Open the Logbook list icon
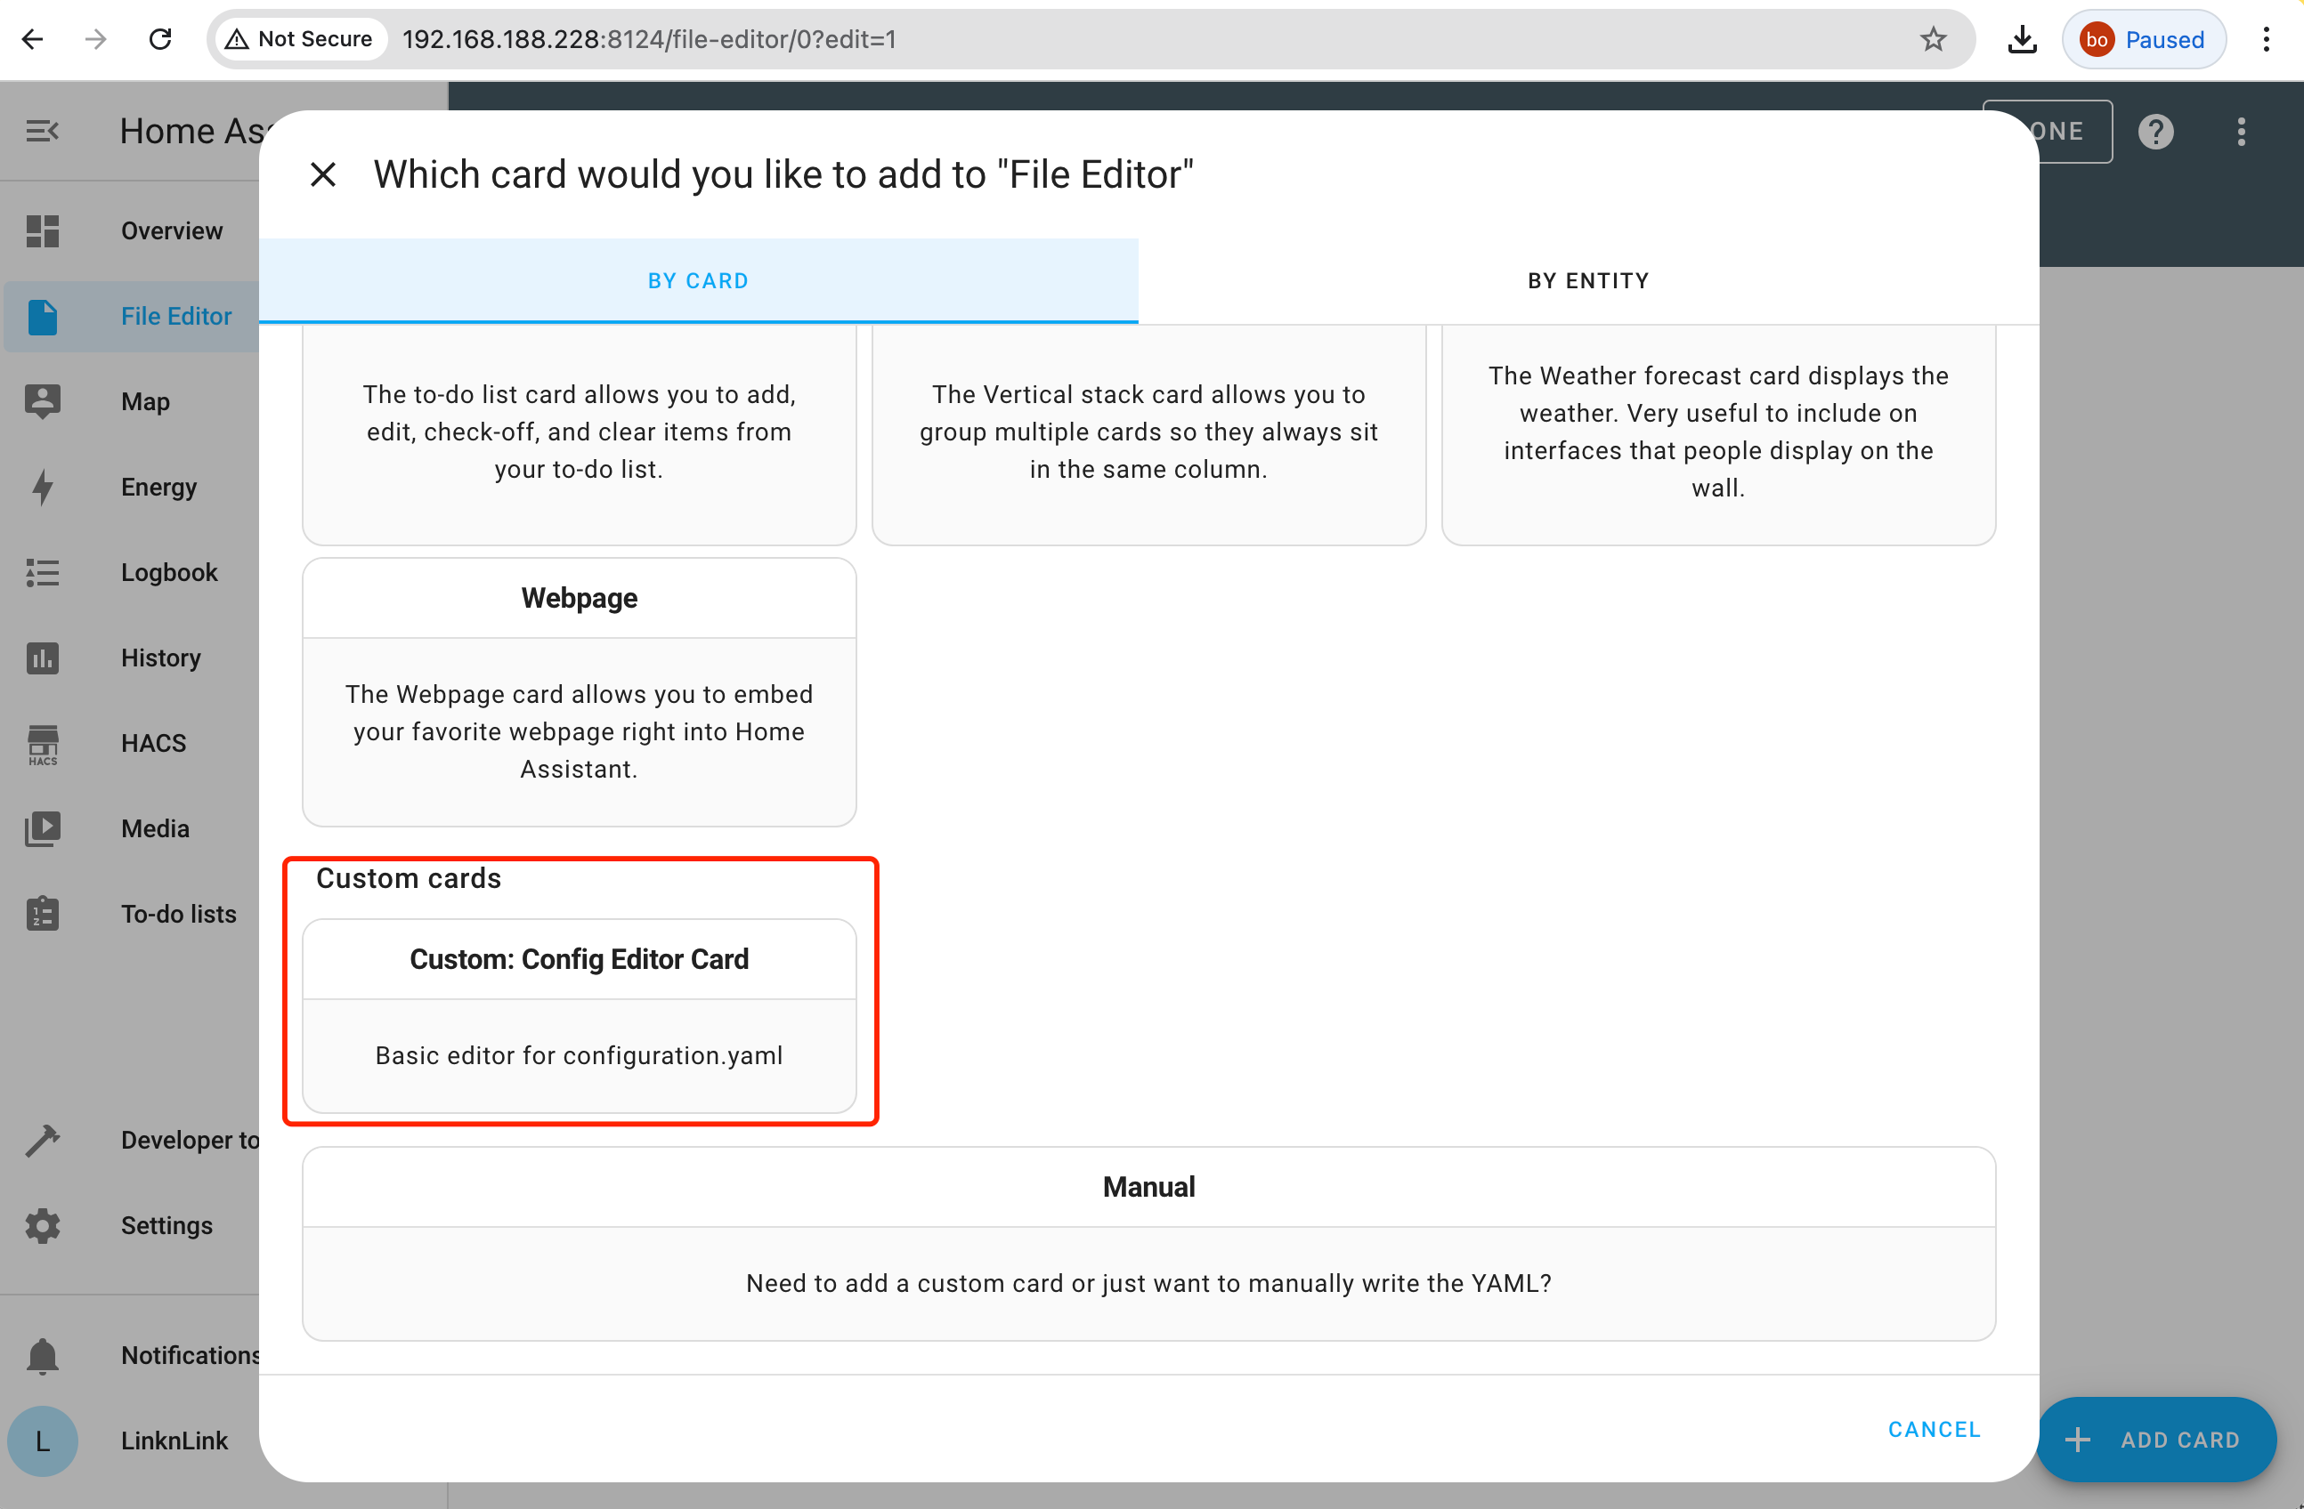Image resolution: width=2304 pixels, height=1509 pixels. click(42, 573)
